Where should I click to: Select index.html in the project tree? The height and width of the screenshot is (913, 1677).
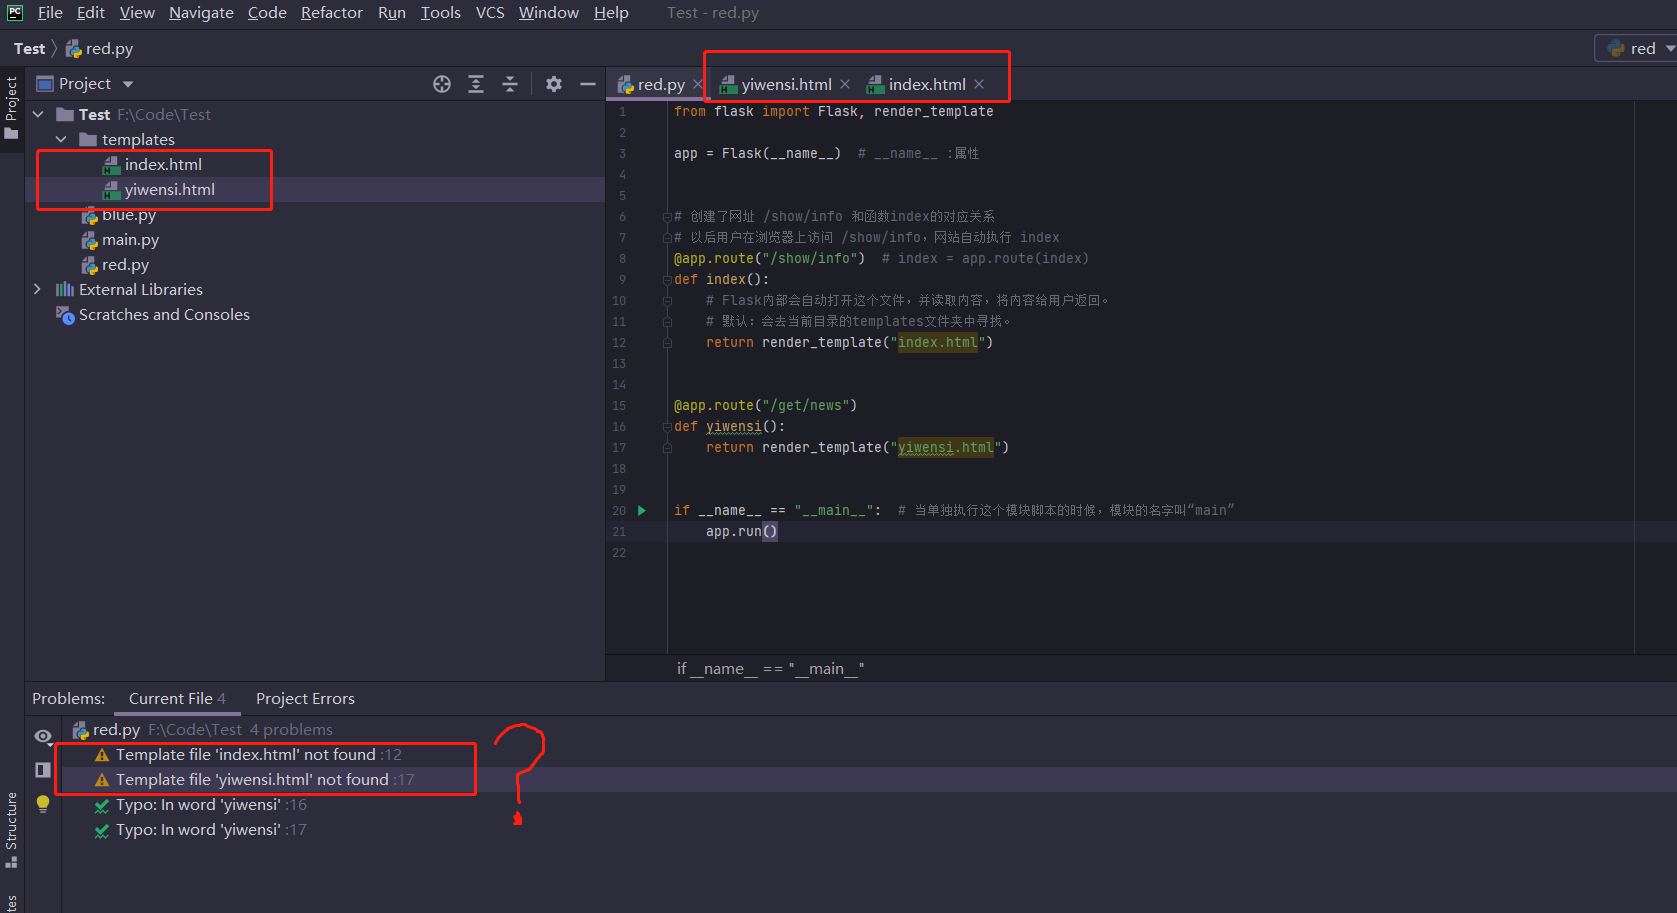coord(163,164)
